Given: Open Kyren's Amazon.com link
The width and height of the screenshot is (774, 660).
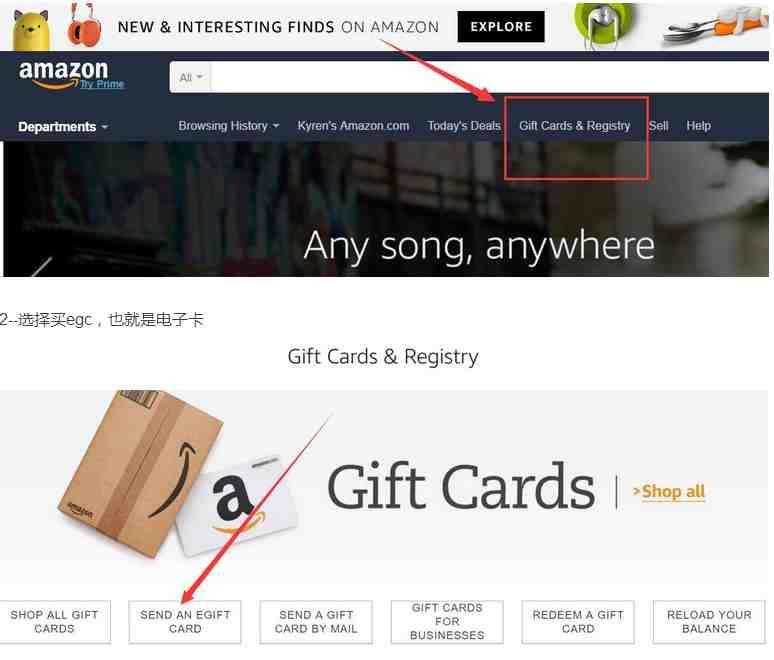Looking at the screenshot, I should pyautogui.click(x=353, y=126).
